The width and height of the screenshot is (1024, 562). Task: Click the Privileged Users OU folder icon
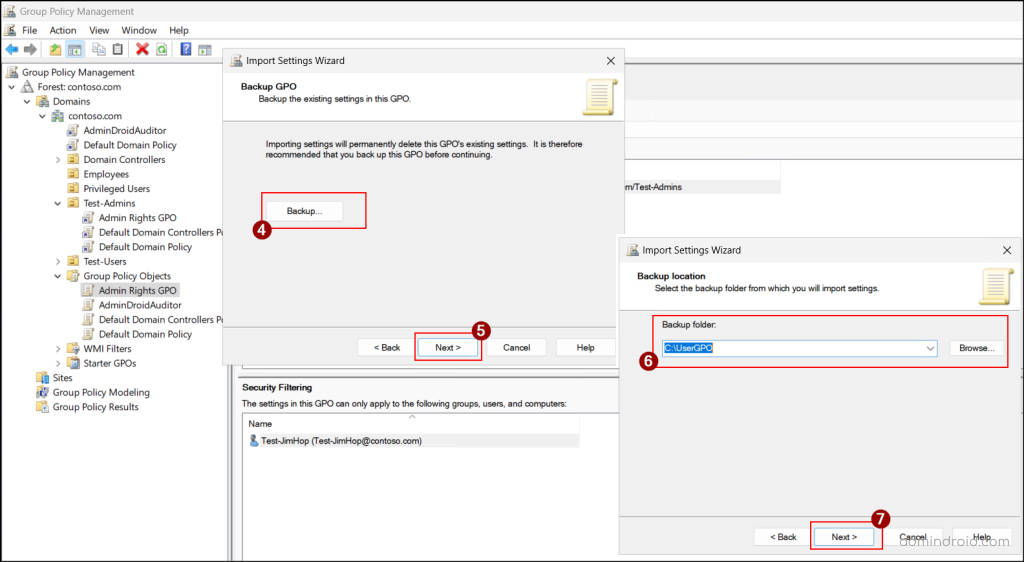pos(73,189)
